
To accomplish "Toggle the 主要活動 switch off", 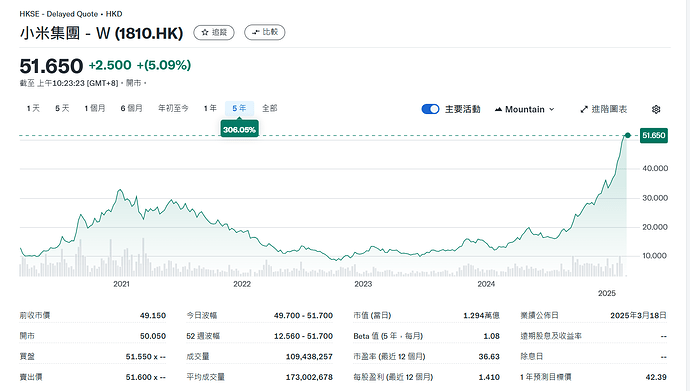I will (x=430, y=109).
